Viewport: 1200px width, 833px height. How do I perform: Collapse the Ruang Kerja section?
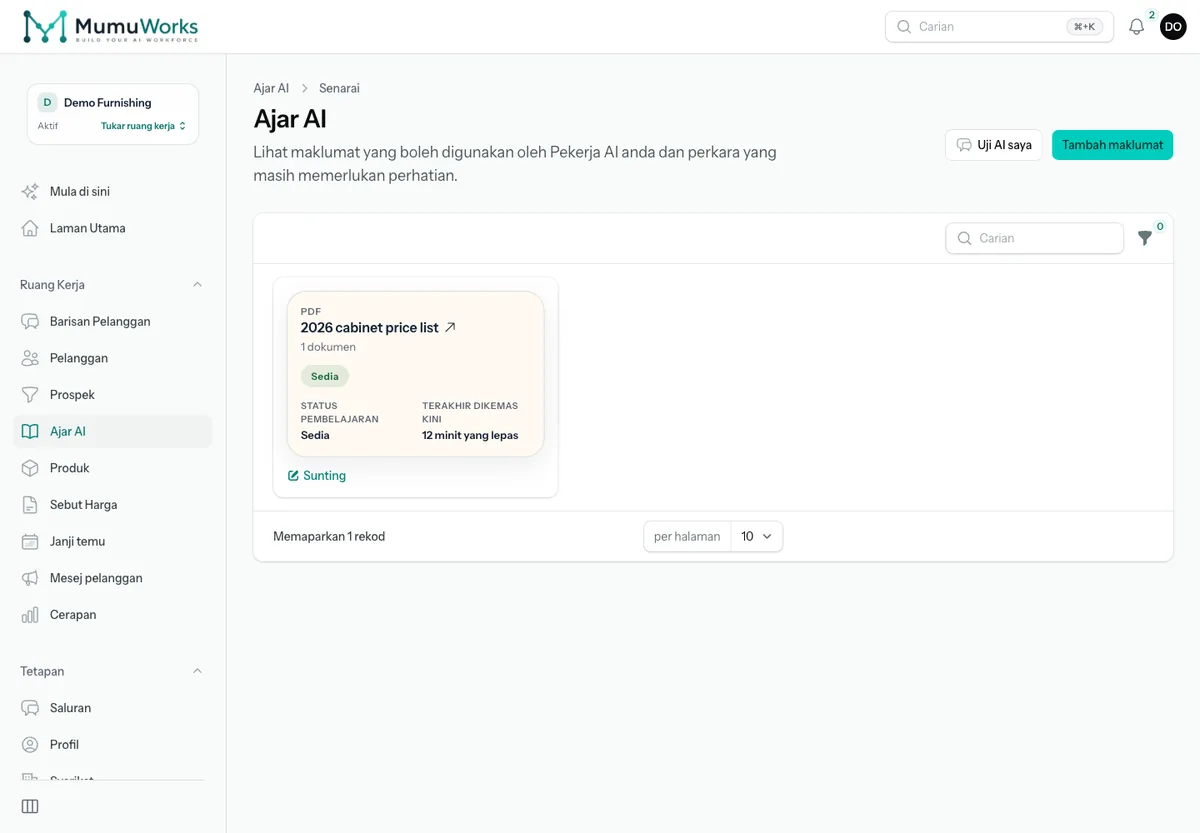pos(197,285)
